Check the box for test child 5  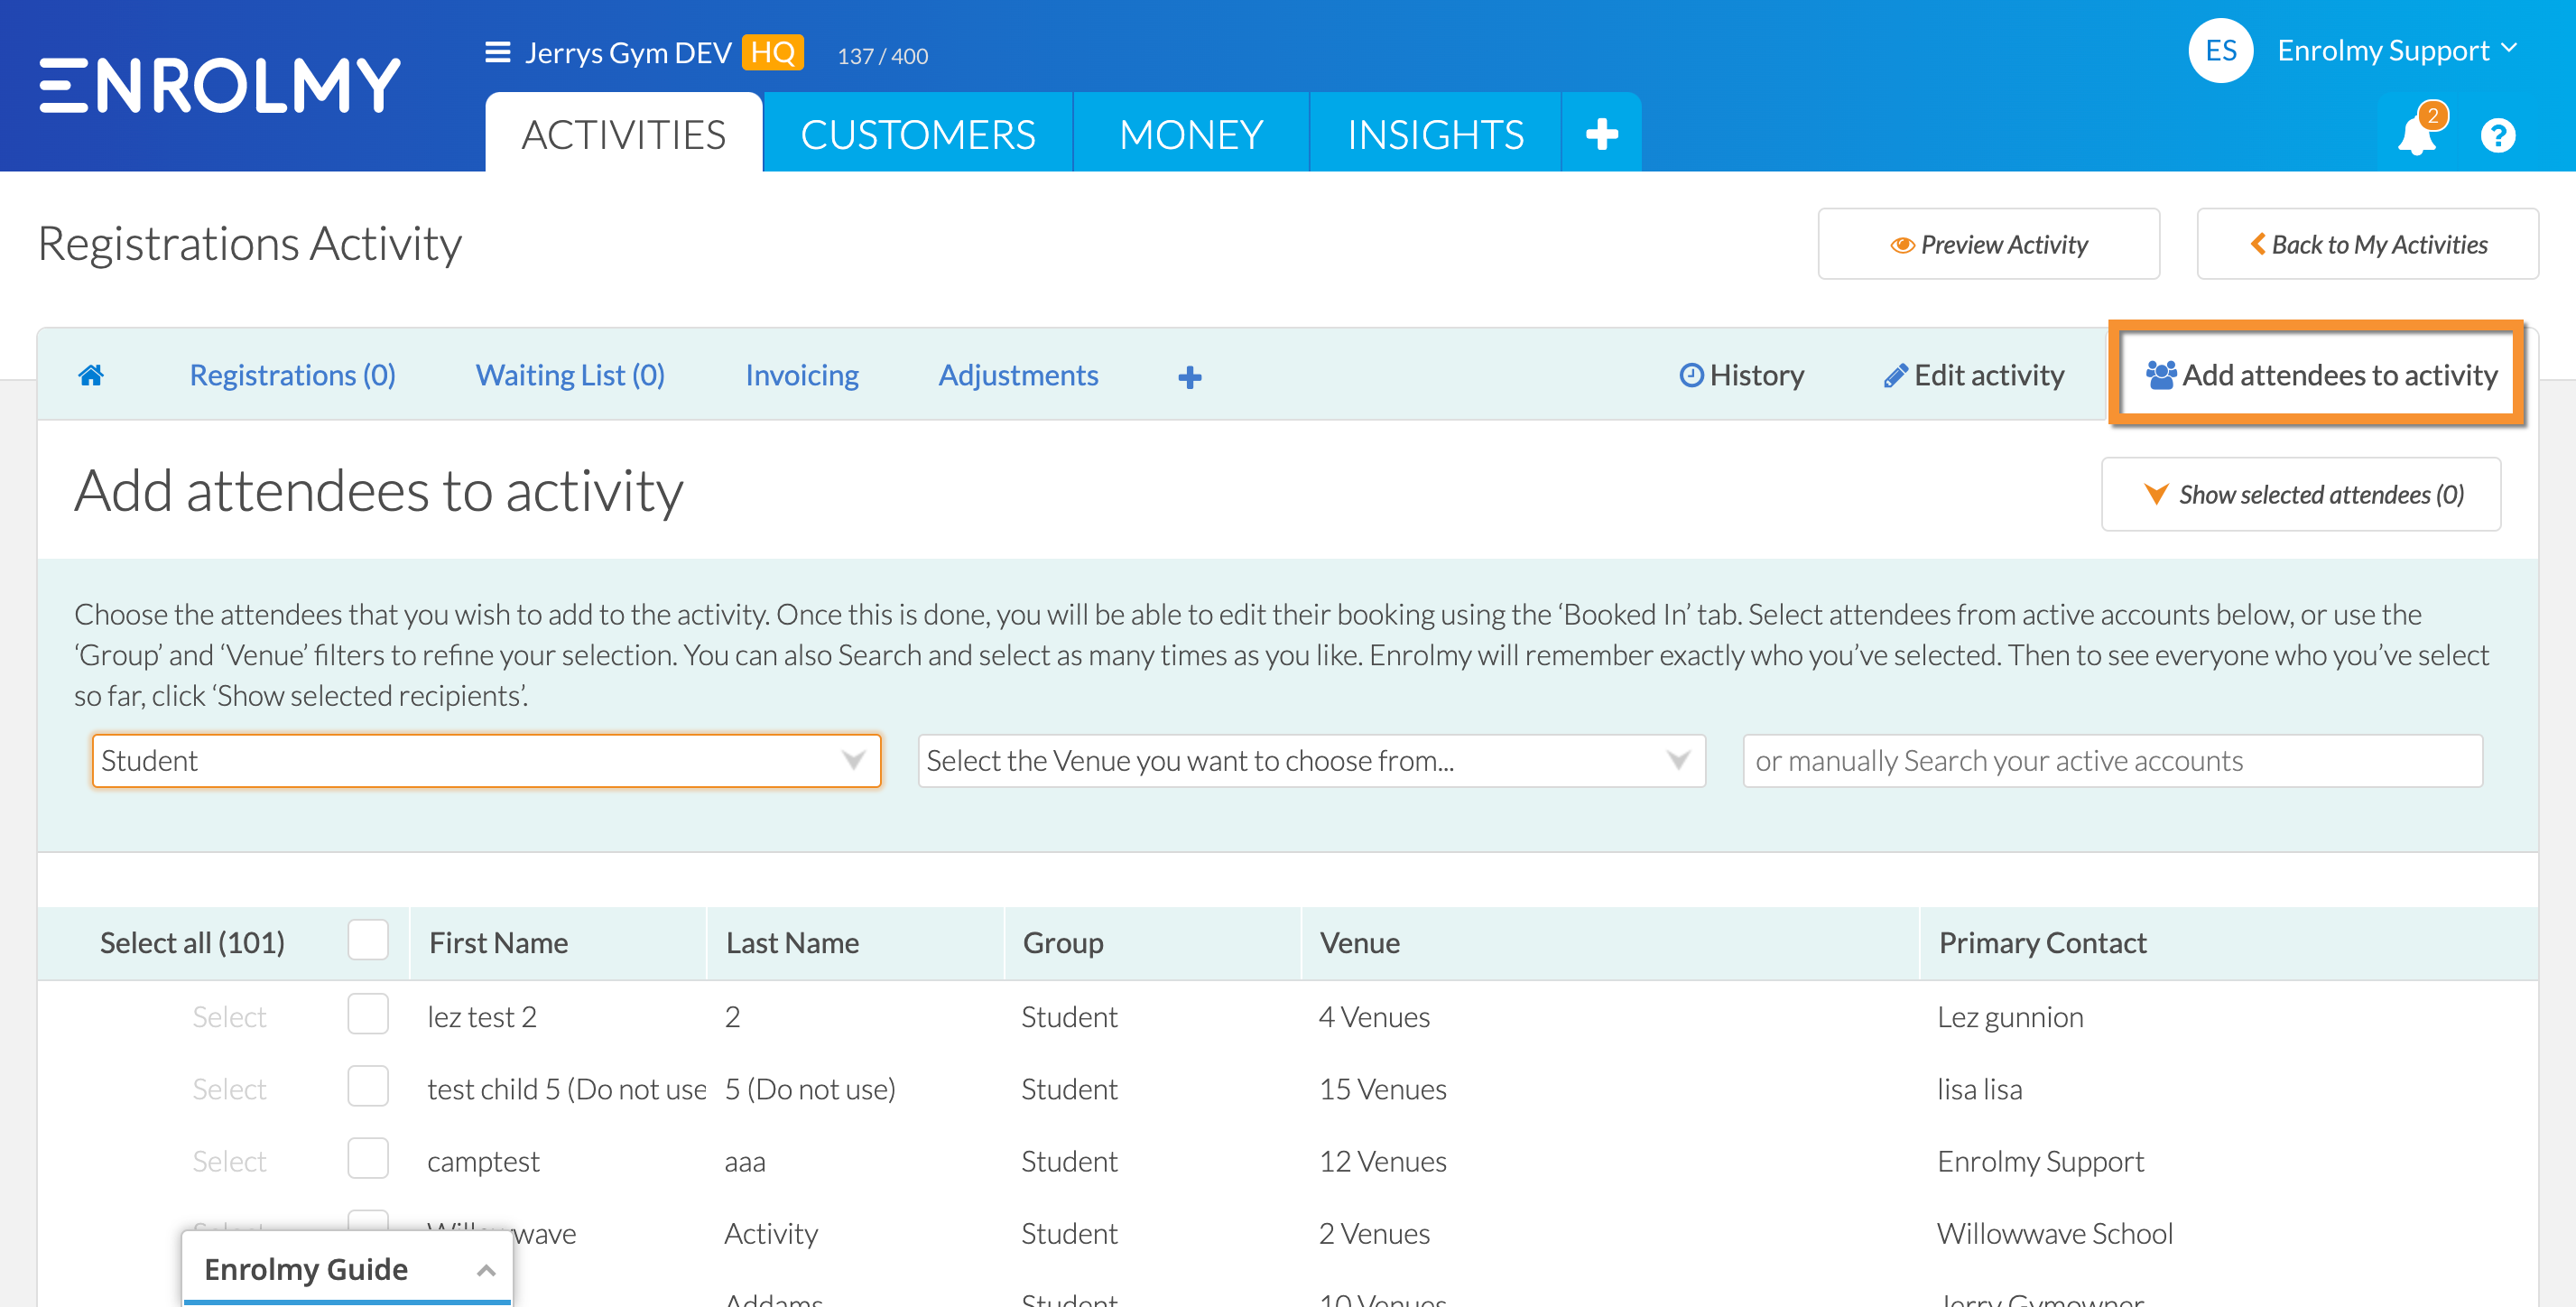coord(368,1087)
